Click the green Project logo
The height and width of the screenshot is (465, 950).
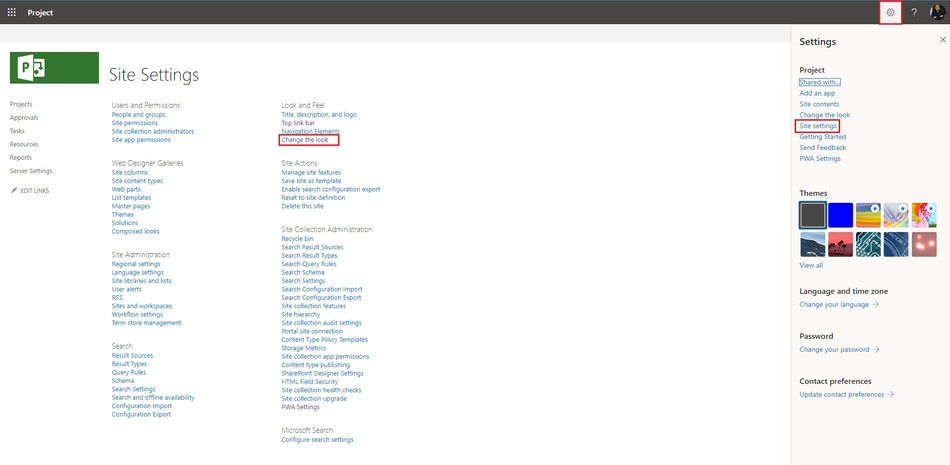55,68
